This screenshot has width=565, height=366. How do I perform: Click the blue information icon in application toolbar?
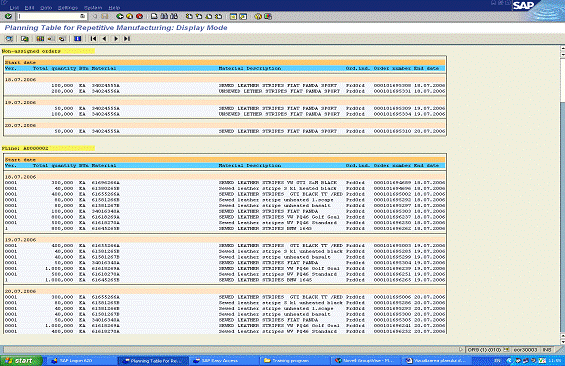pyautogui.click(x=77, y=39)
